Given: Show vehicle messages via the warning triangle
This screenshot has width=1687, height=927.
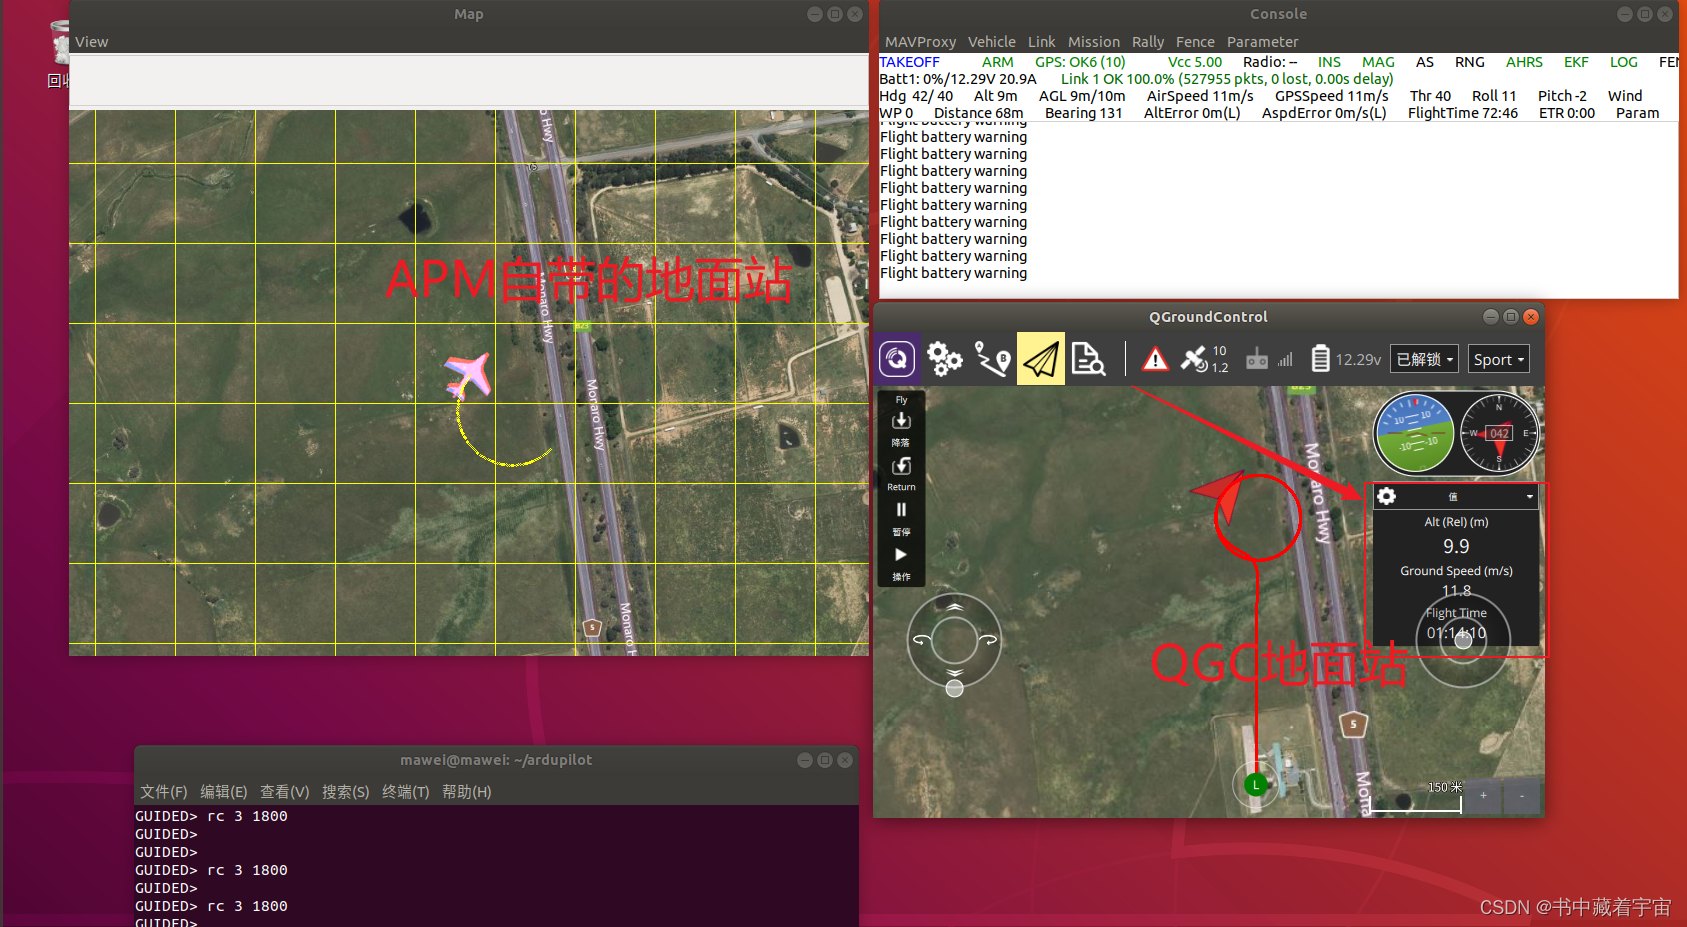Looking at the screenshot, I should pyautogui.click(x=1155, y=359).
